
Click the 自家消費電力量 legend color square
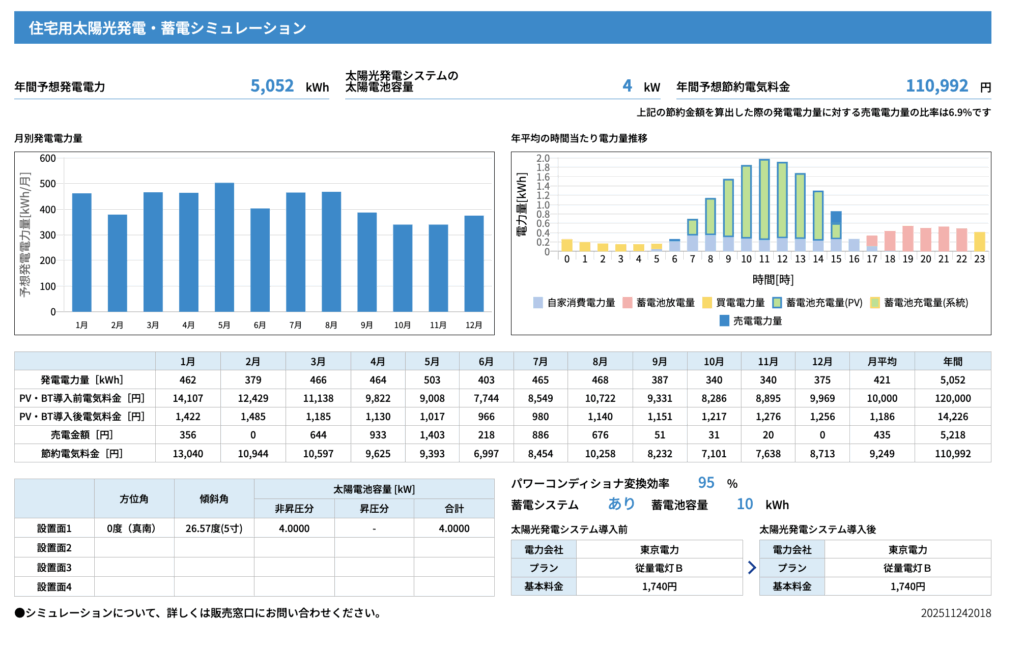pyautogui.click(x=538, y=302)
